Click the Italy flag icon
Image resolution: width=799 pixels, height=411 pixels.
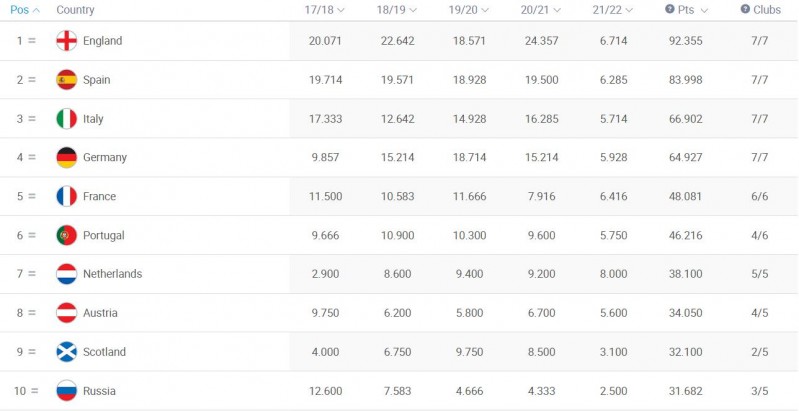66,119
